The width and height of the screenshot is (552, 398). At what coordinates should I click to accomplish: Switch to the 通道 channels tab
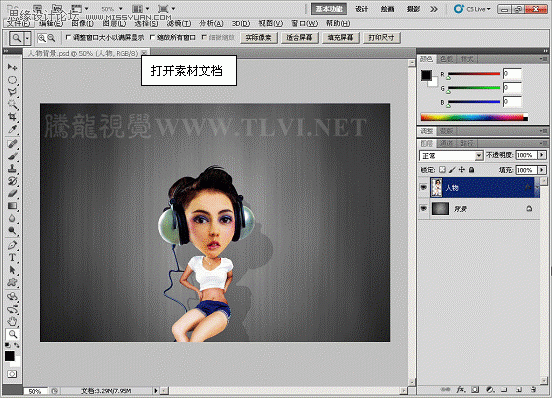pyautogui.click(x=446, y=143)
